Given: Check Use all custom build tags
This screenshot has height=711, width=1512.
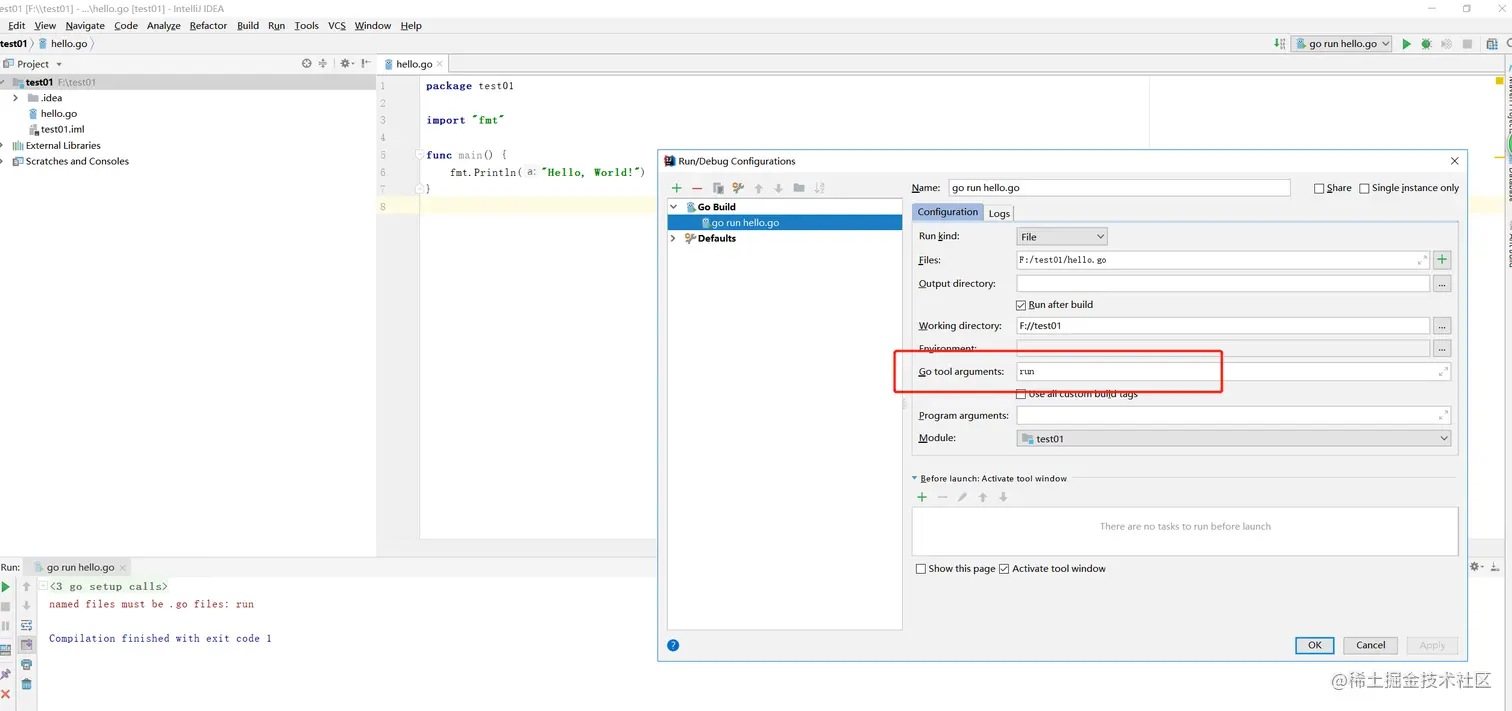Looking at the screenshot, I should [1076, 394].
